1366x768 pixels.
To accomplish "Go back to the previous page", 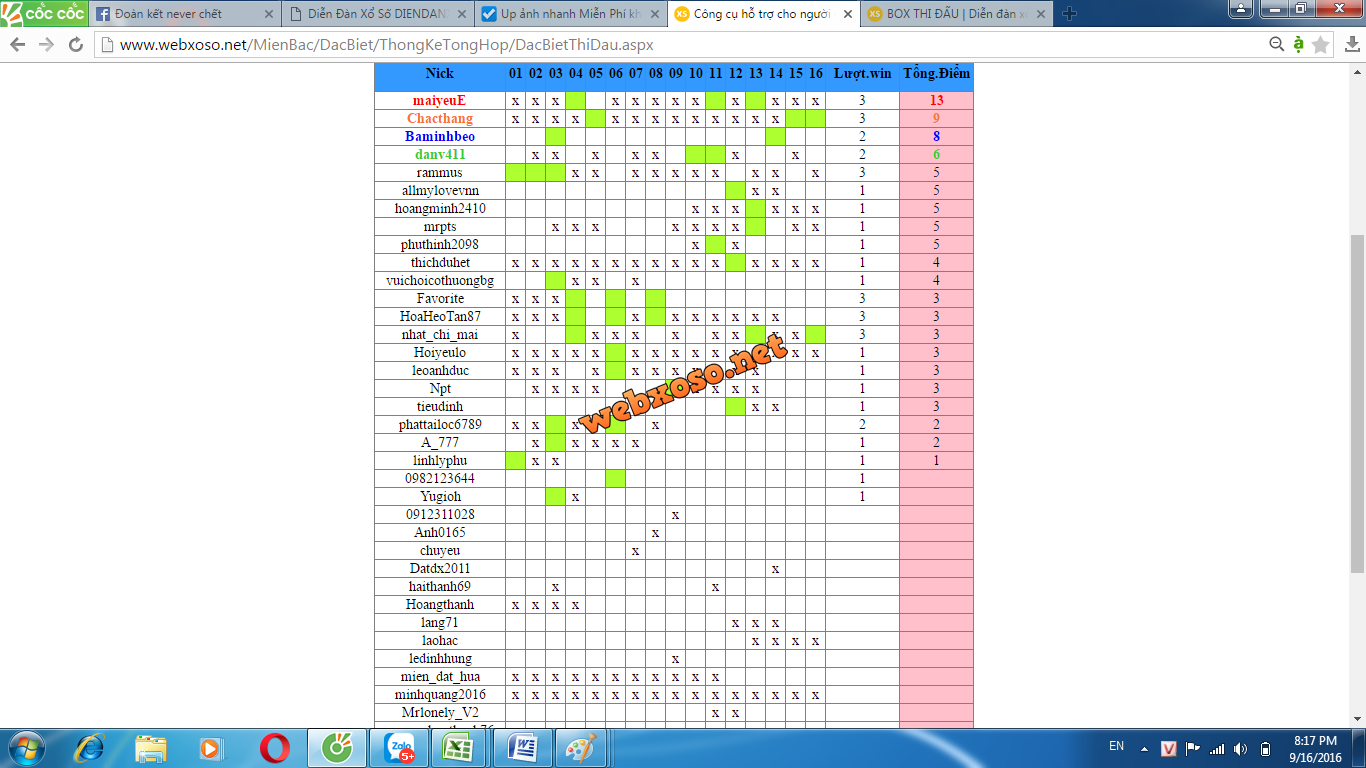I will [18, 45].
